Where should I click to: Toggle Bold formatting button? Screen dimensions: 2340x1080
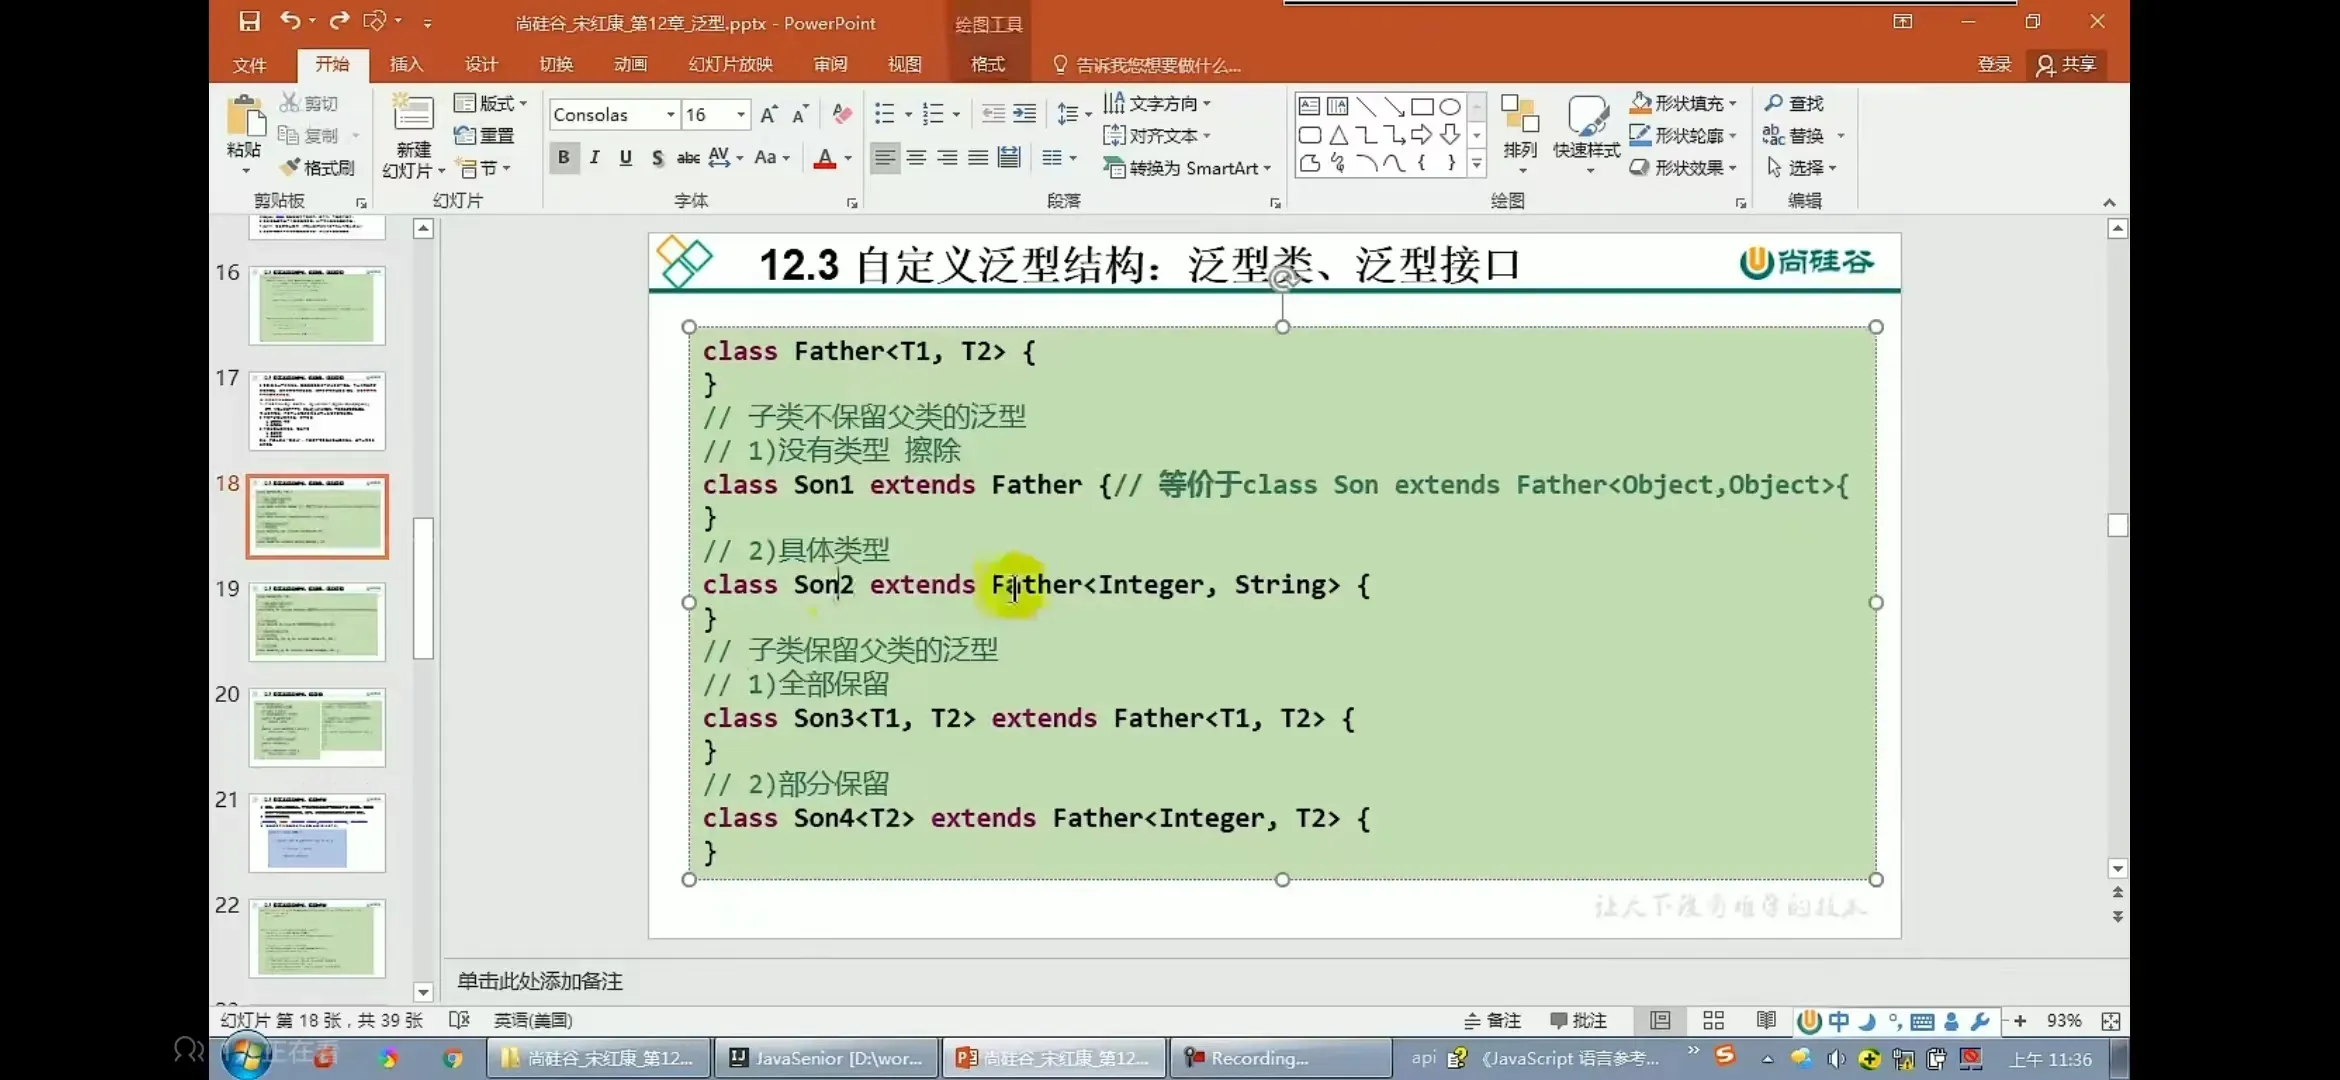point(564,157)
